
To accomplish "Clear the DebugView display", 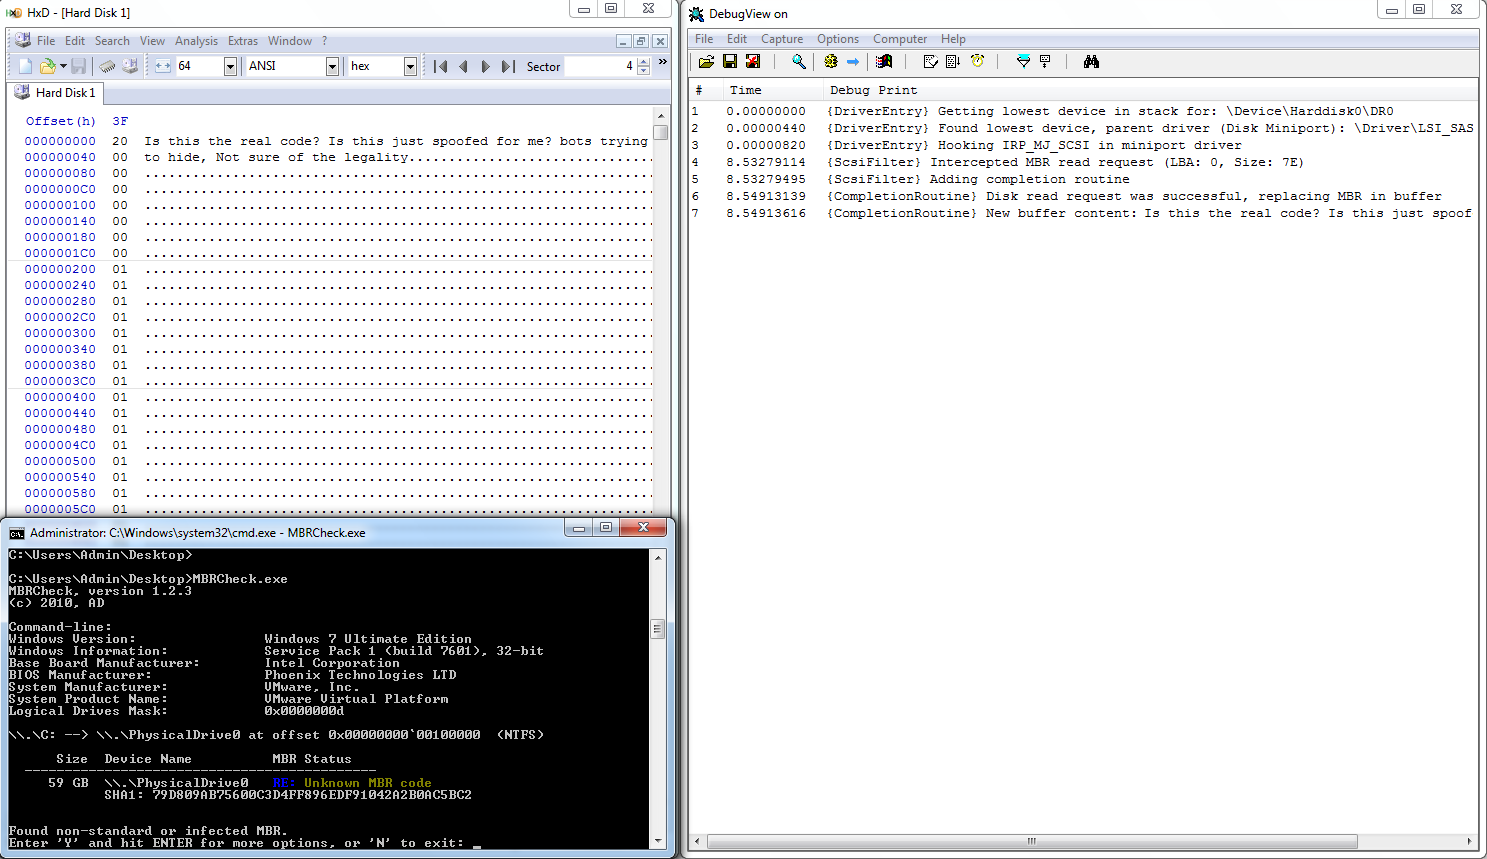I will point(930,62).
